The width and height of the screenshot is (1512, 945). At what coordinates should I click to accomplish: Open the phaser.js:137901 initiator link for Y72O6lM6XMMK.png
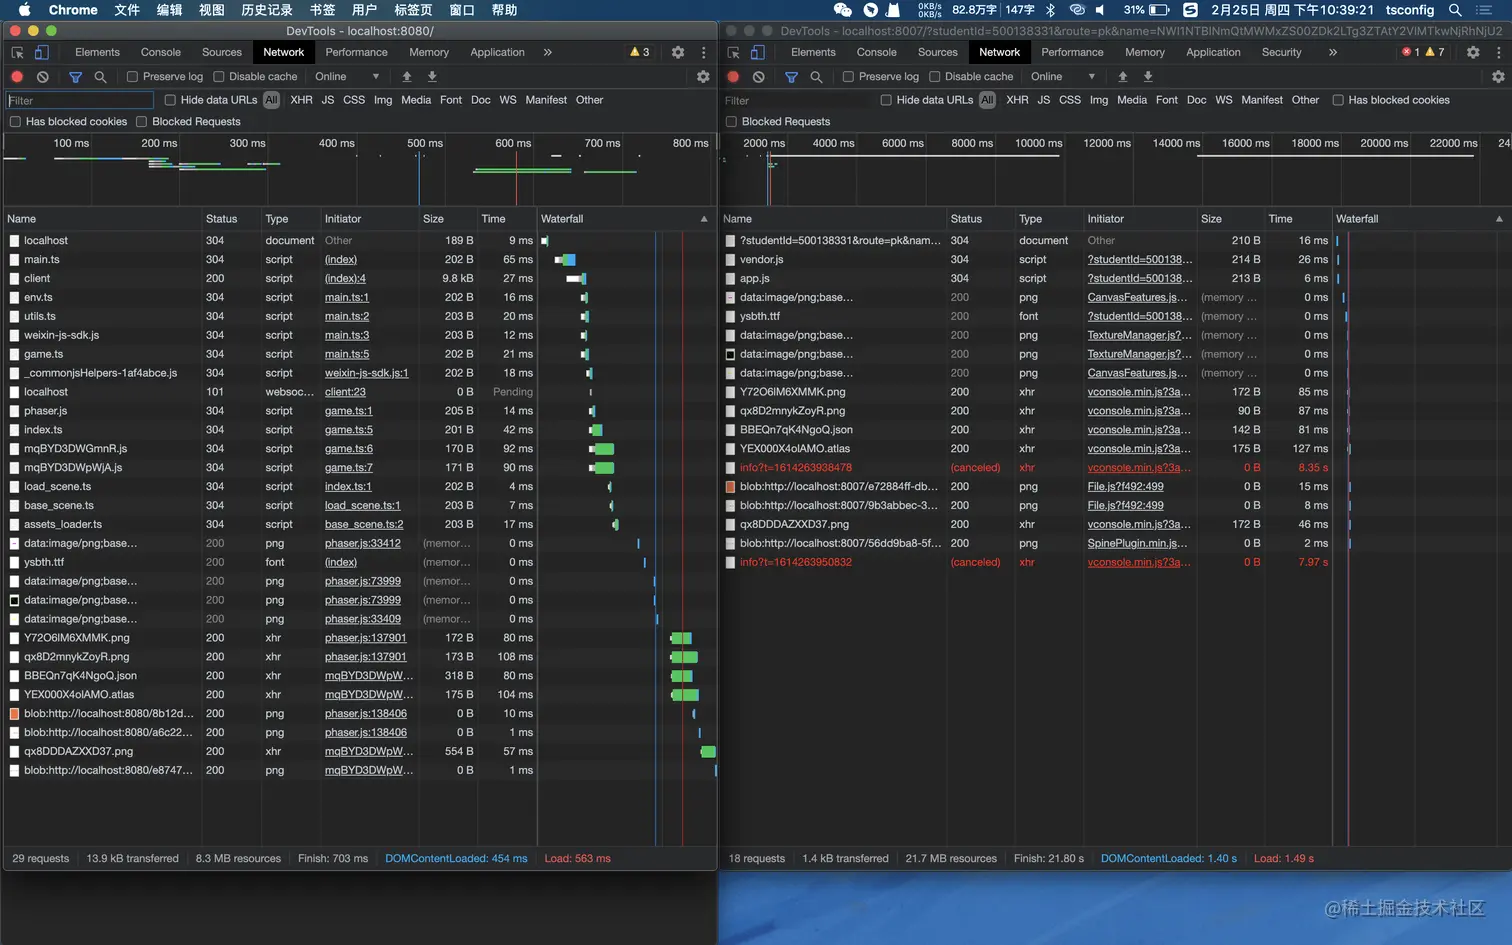click(365, 638)
